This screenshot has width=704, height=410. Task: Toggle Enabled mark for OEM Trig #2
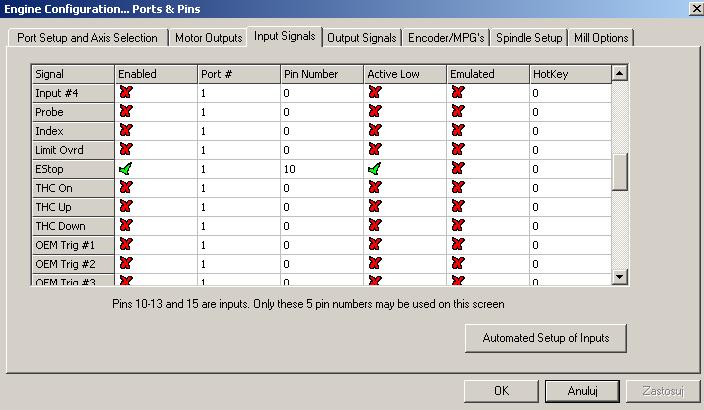126,263
